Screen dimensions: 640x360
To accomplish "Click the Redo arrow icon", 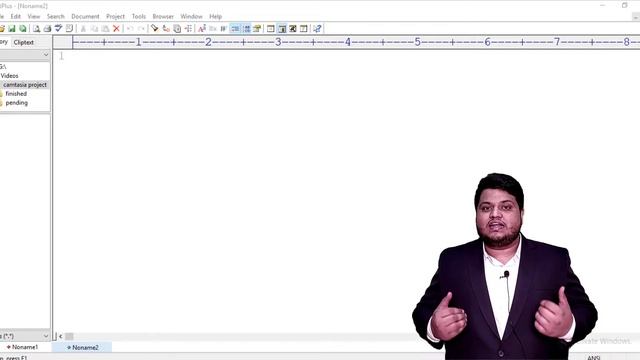I will click(x=141, y=29).
